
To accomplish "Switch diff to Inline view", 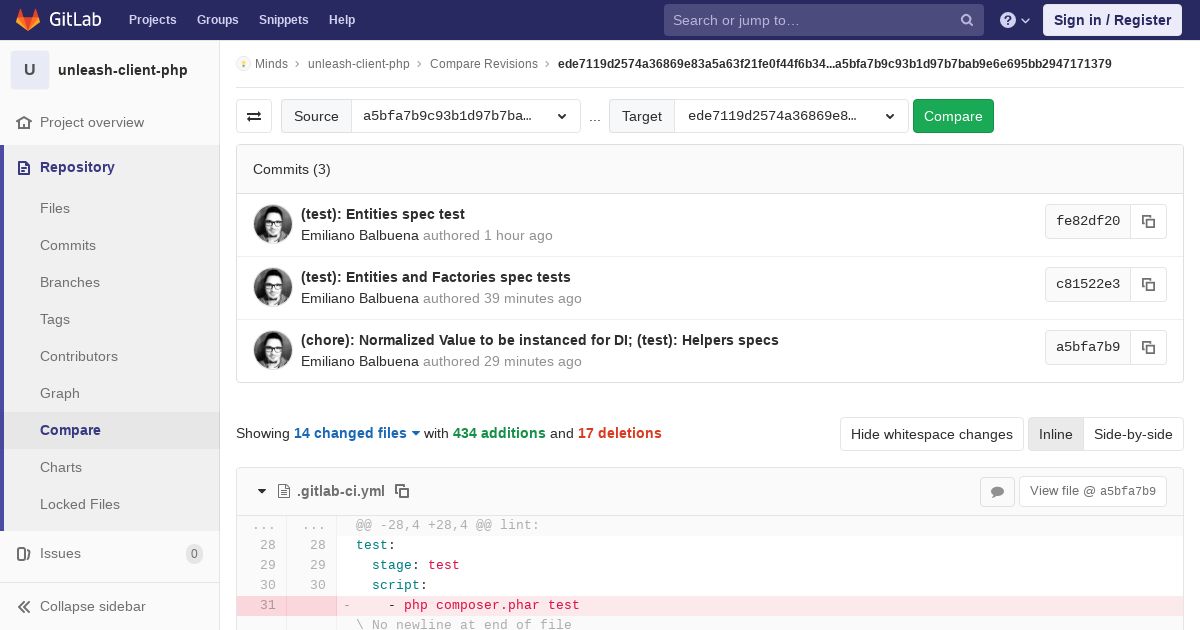I will (x=1055, y=434).
